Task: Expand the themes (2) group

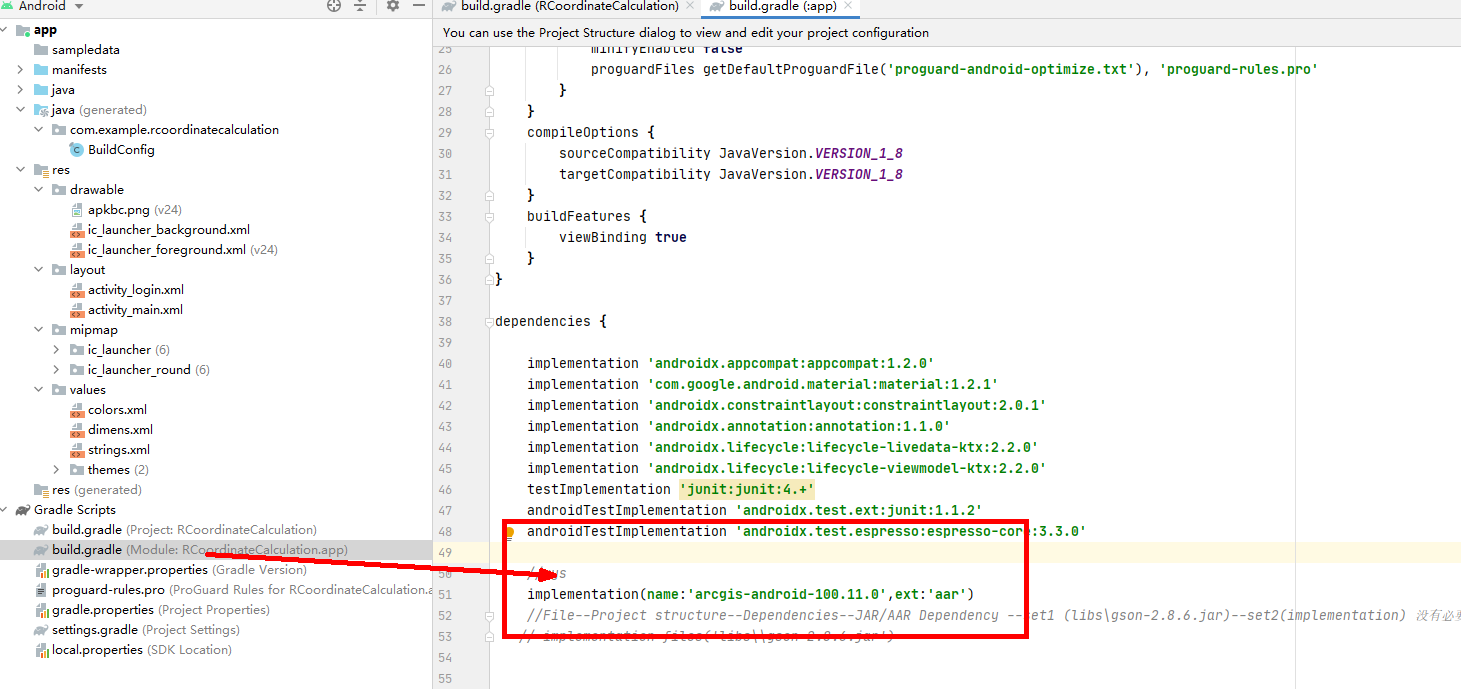Action: point(57,470)
